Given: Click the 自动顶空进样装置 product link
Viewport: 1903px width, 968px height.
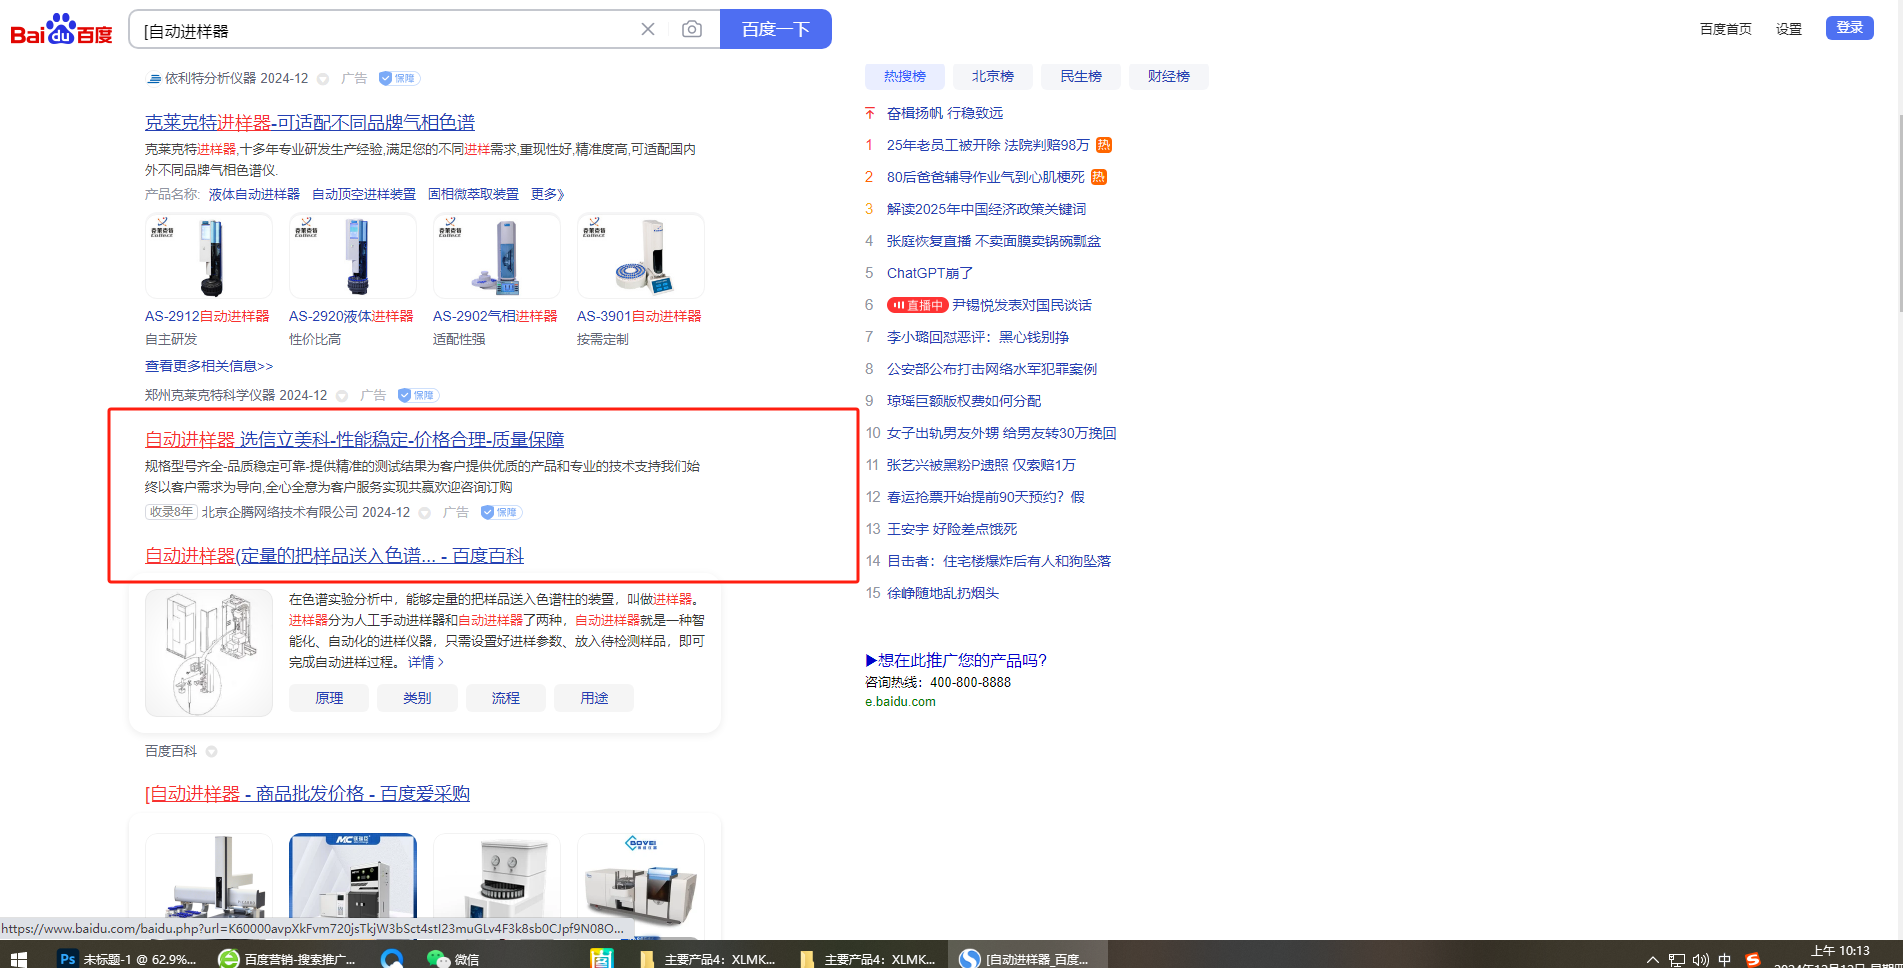Looking at the screenshot, I should pos(364,194).
